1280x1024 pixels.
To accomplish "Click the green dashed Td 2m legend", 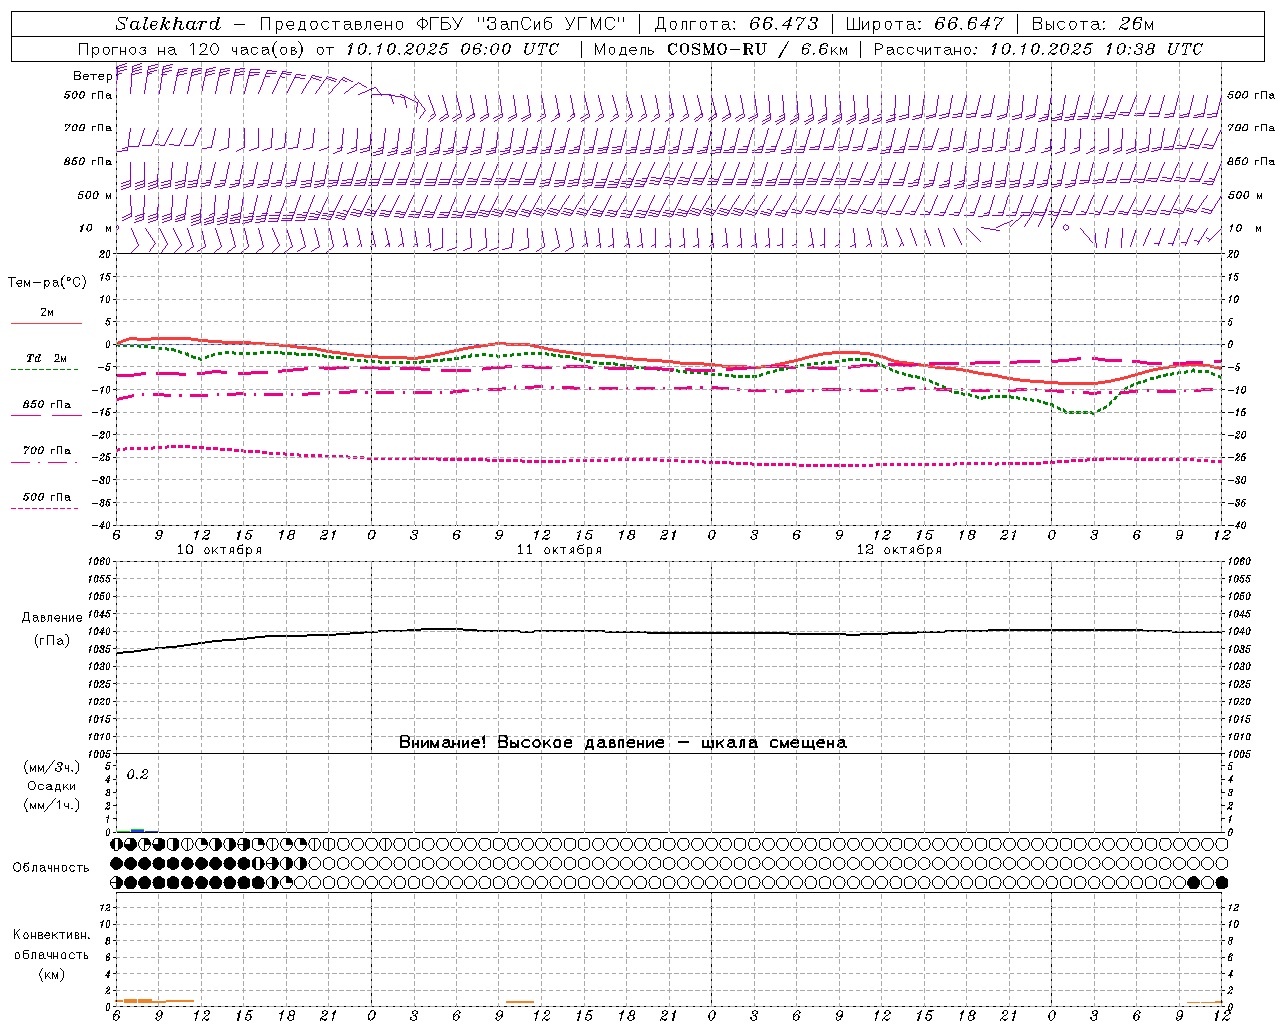I will pyautogui.click(x=46, y=369).
